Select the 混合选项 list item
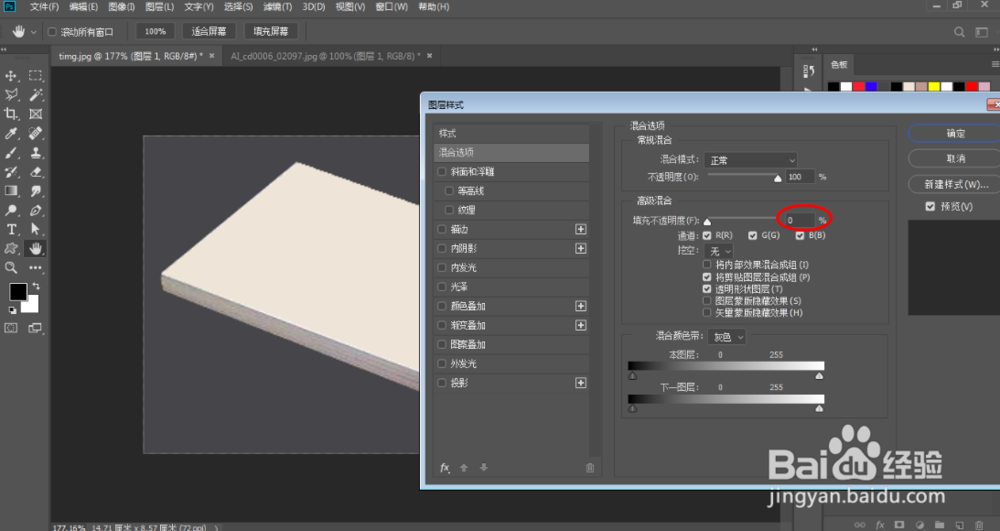This screenshot has height=531, width=1000. click(511, 152)
